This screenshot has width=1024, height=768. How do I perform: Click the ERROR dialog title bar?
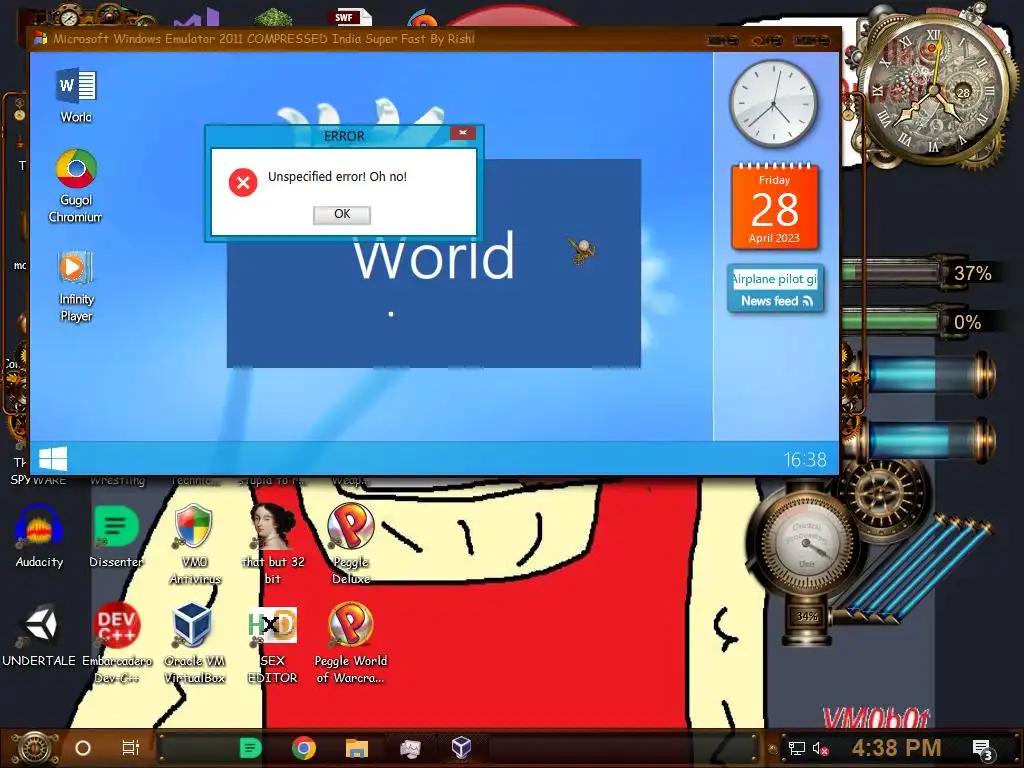pos(344,135)
